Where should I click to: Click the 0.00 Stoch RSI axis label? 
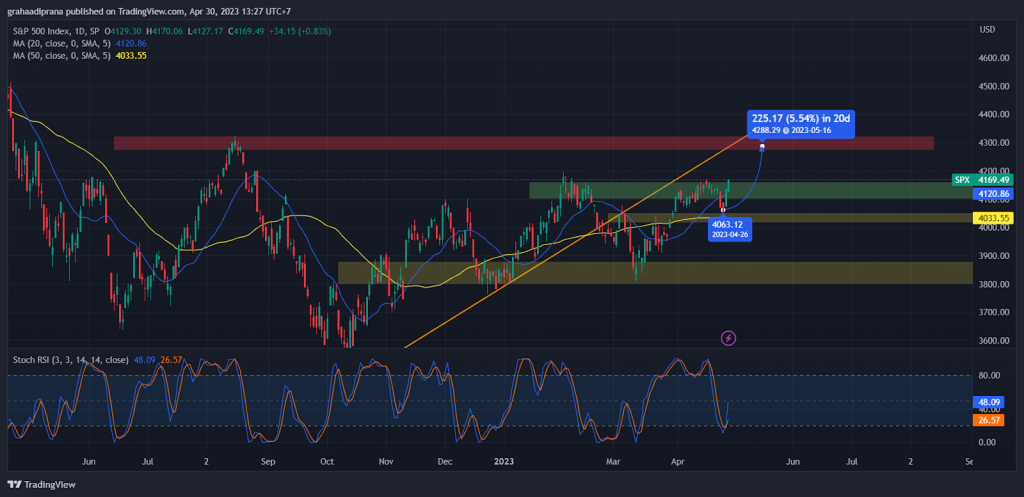point(989,443)
